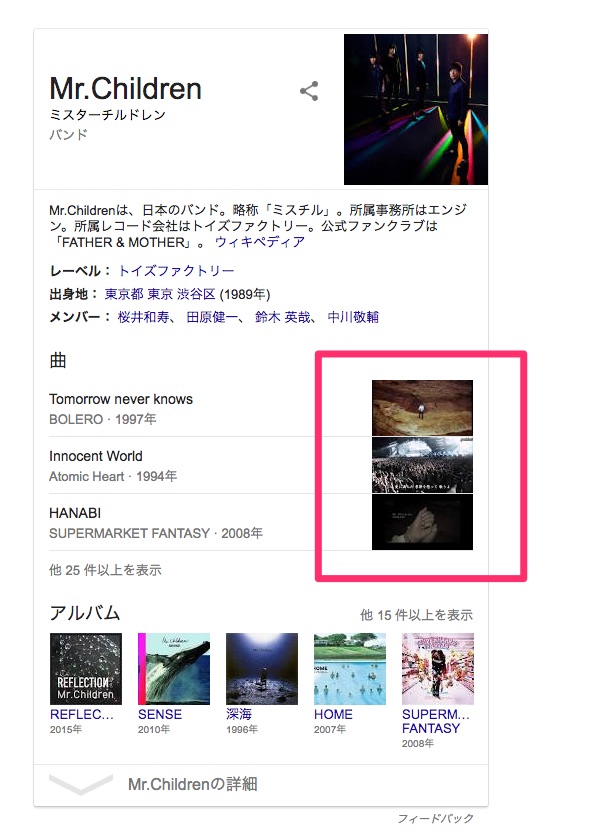Open the ウィキペディア link
Image resolution: width=600 pixels, height=838 pixels.
pyautogui.click(x=260, y=242)
